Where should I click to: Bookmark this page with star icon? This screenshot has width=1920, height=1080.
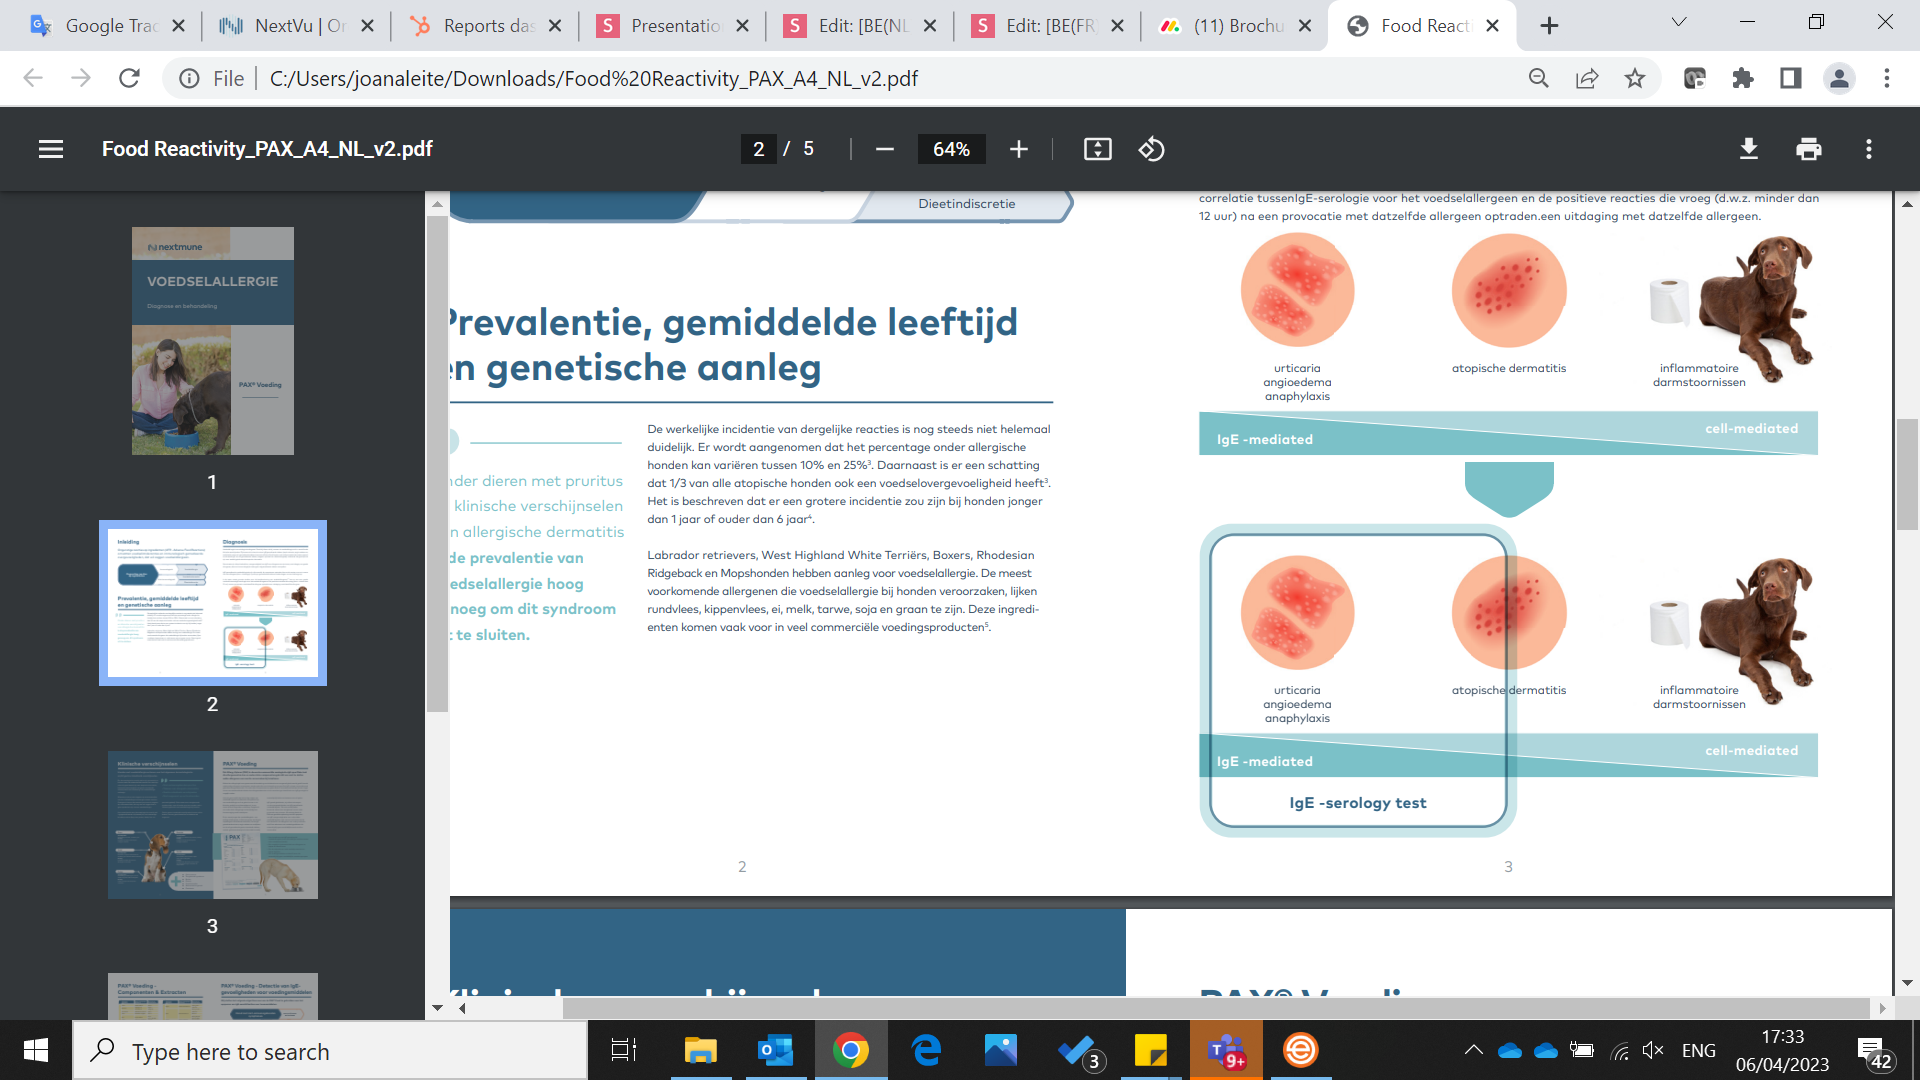(1634, 78)
